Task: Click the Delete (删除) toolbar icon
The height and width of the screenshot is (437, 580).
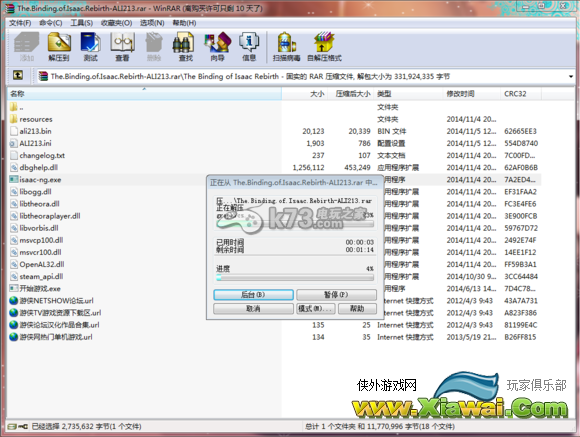Action: tap(154, 46)
